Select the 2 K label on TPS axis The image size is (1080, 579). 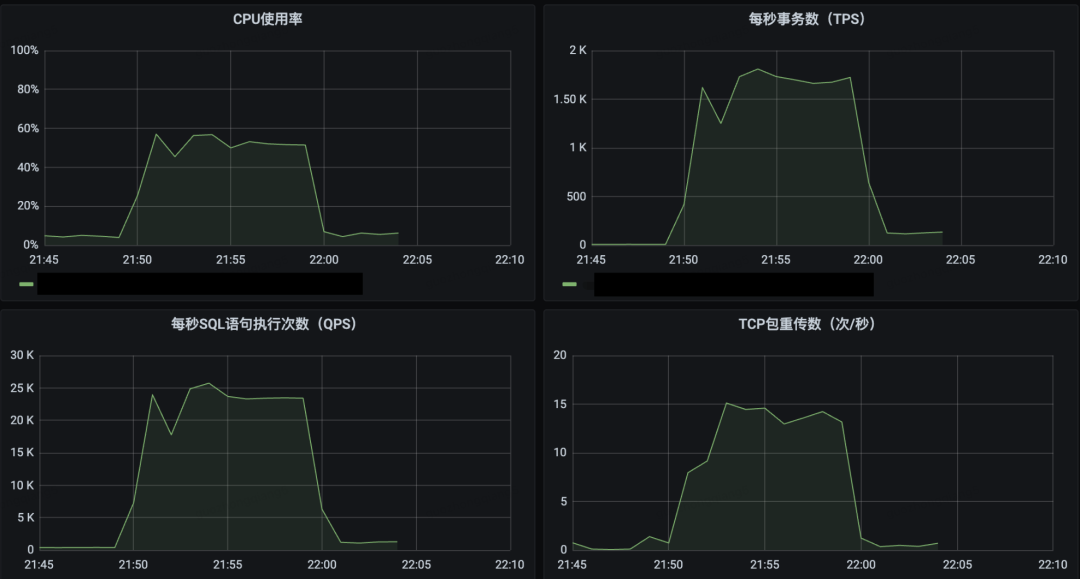(x=578, y=50)
